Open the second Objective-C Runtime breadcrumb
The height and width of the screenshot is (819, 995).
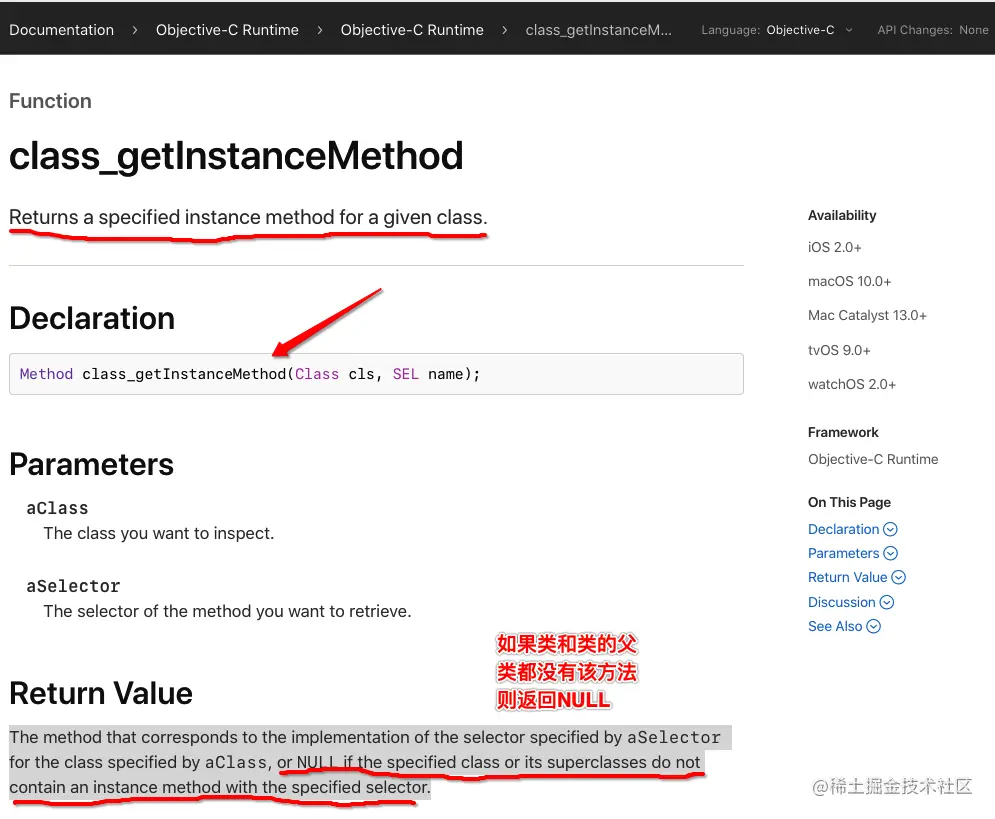pyautogui.click(x=412, y=30)
